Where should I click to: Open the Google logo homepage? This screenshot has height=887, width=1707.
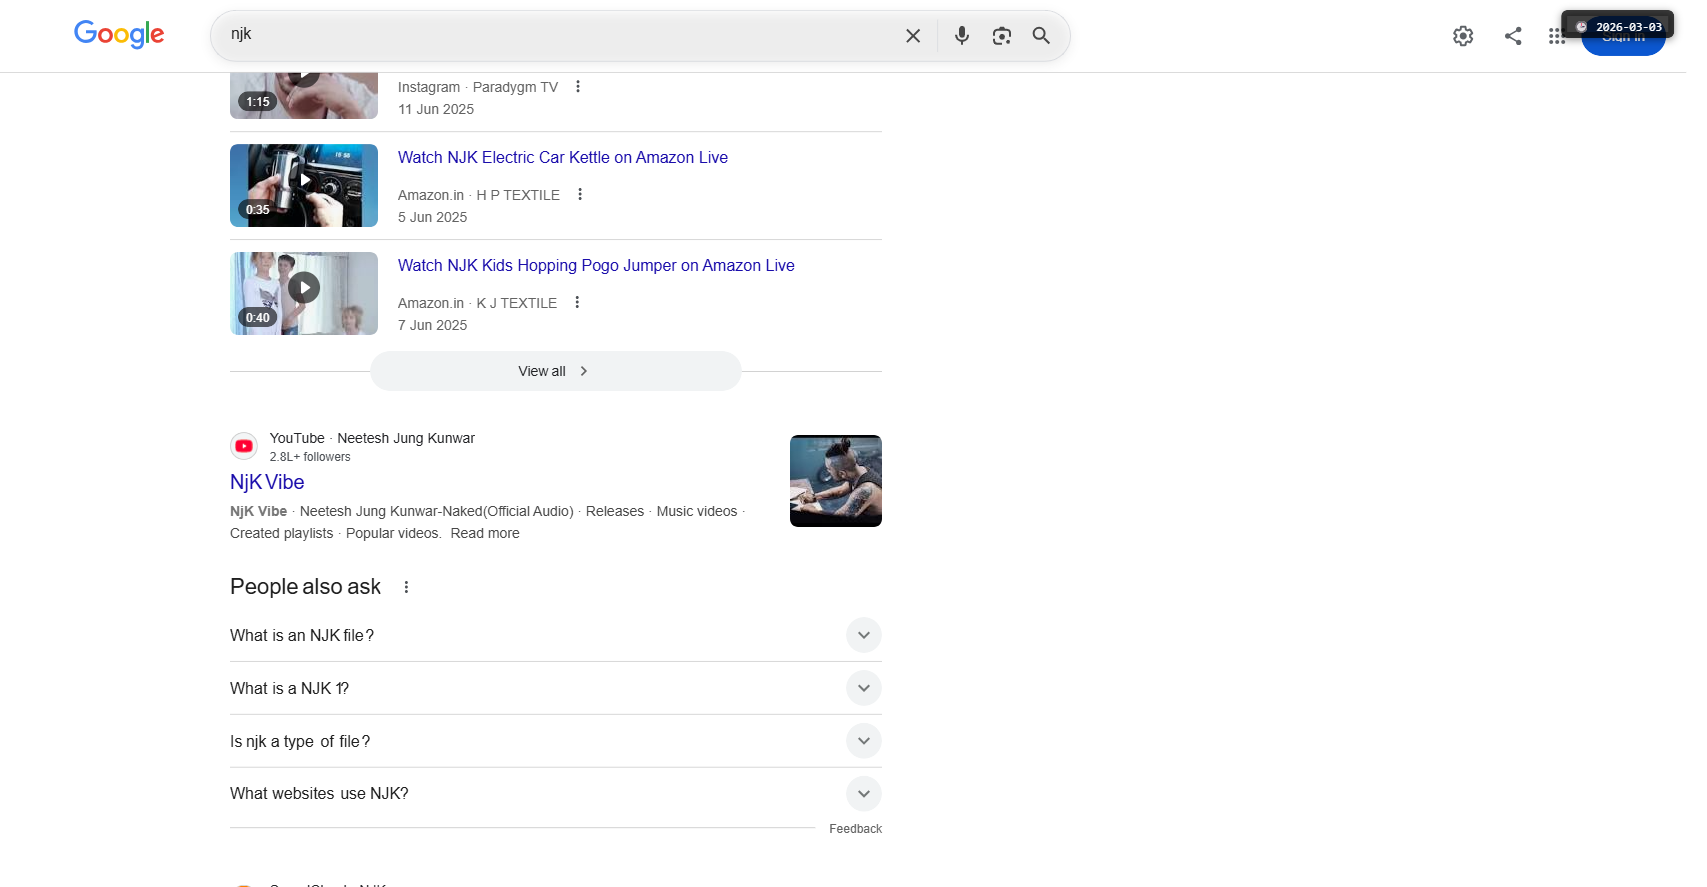[119, 35]
